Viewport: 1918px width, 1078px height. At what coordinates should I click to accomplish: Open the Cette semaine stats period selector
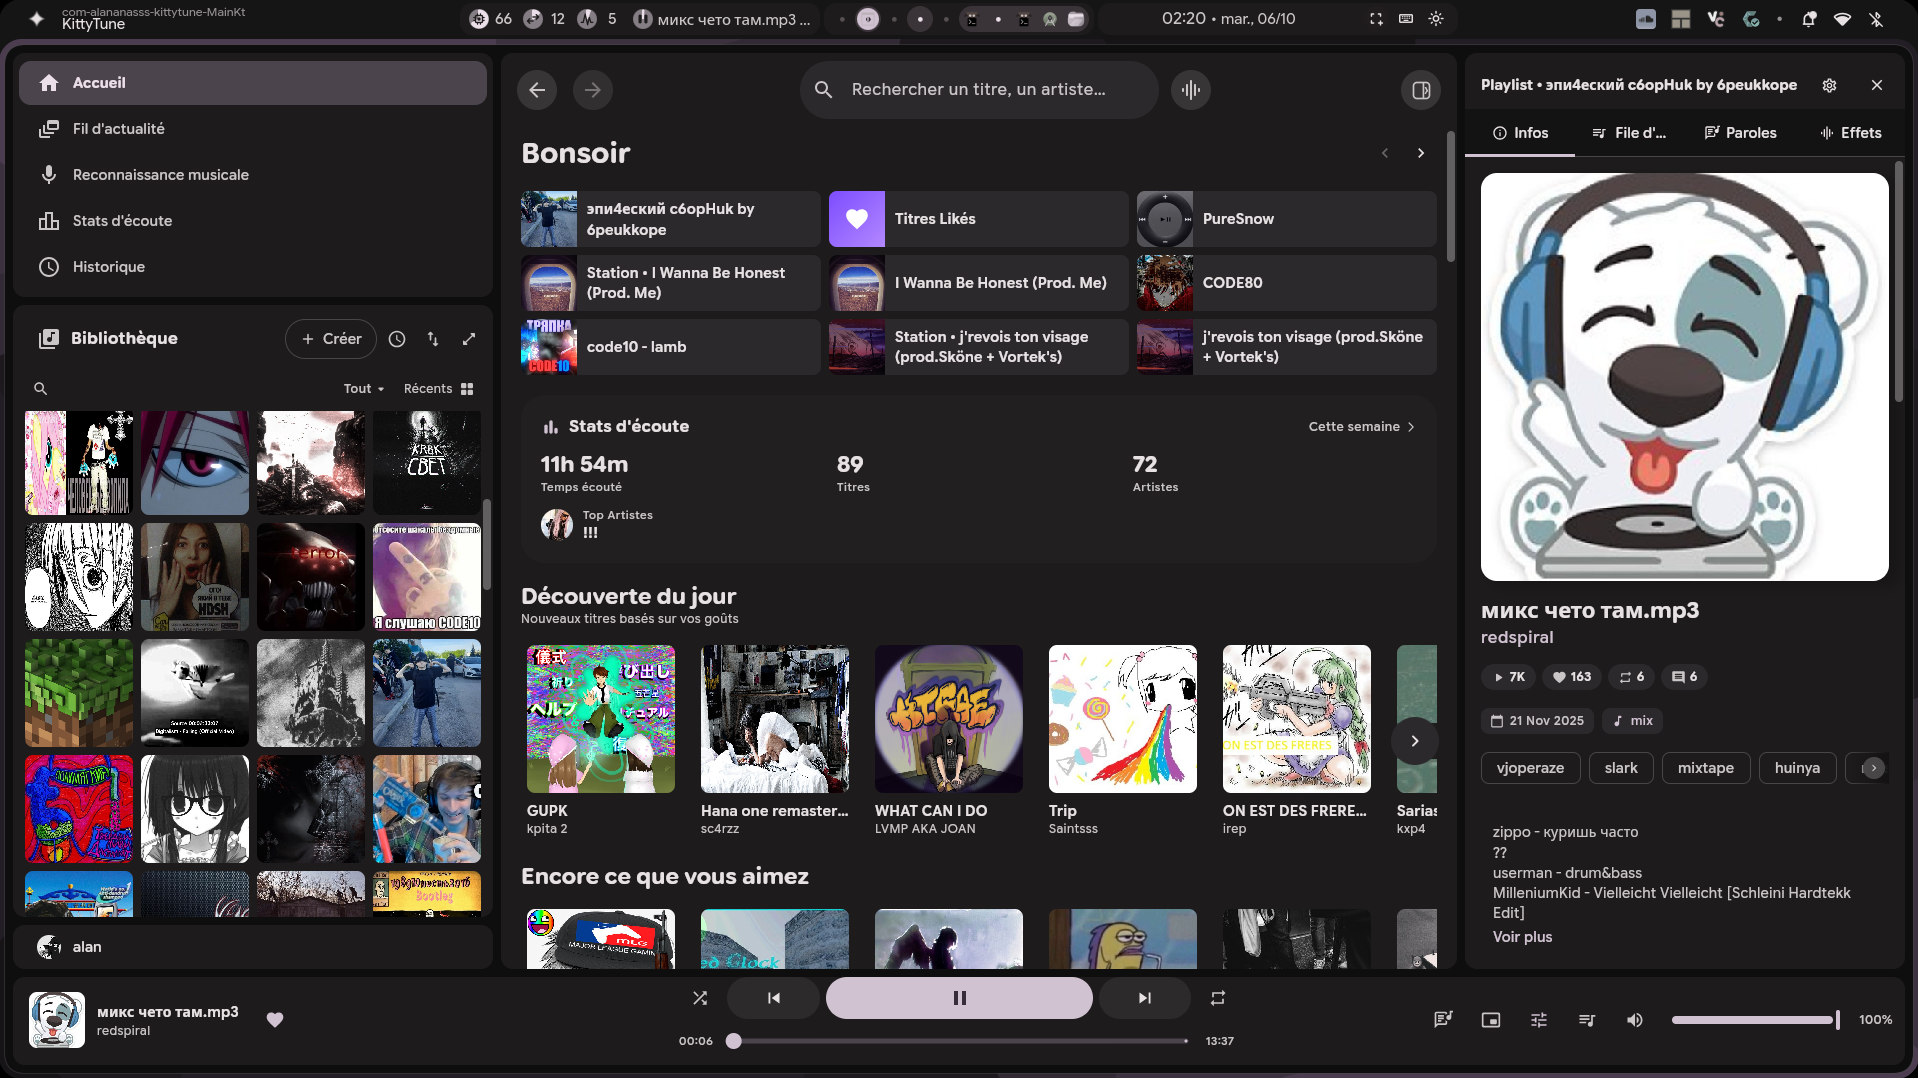tap(1362, 427)
